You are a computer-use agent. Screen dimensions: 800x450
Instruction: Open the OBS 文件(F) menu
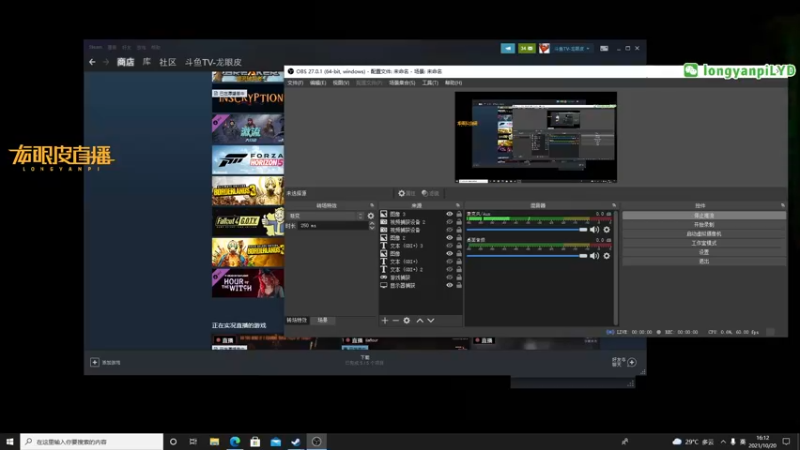[295, 83]
